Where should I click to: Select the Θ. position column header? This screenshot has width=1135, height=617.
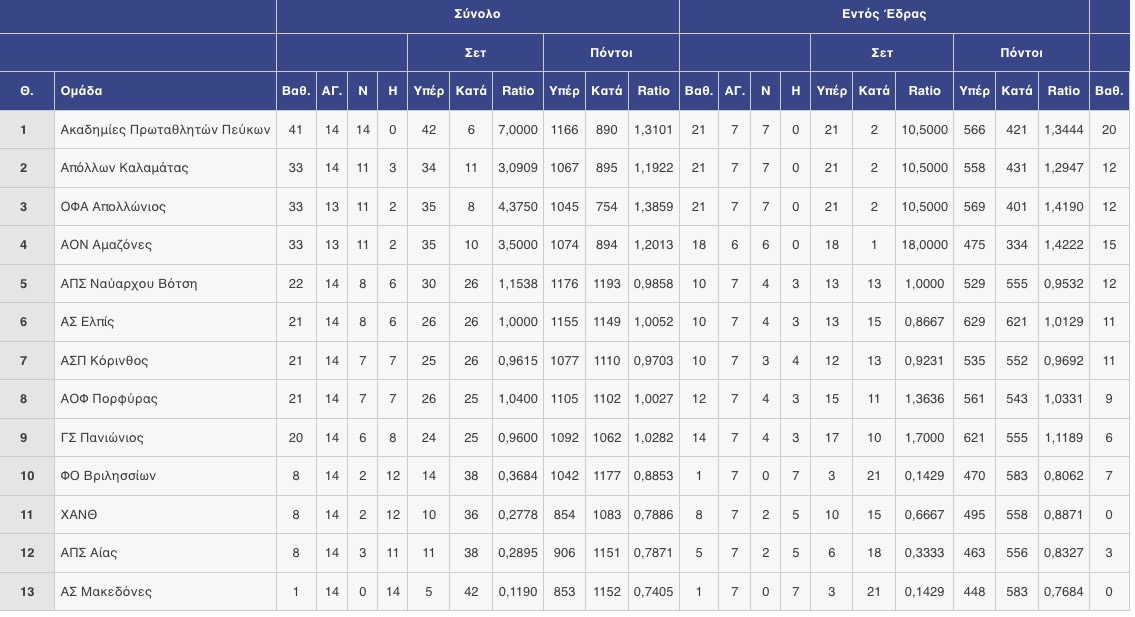(27, 91)
